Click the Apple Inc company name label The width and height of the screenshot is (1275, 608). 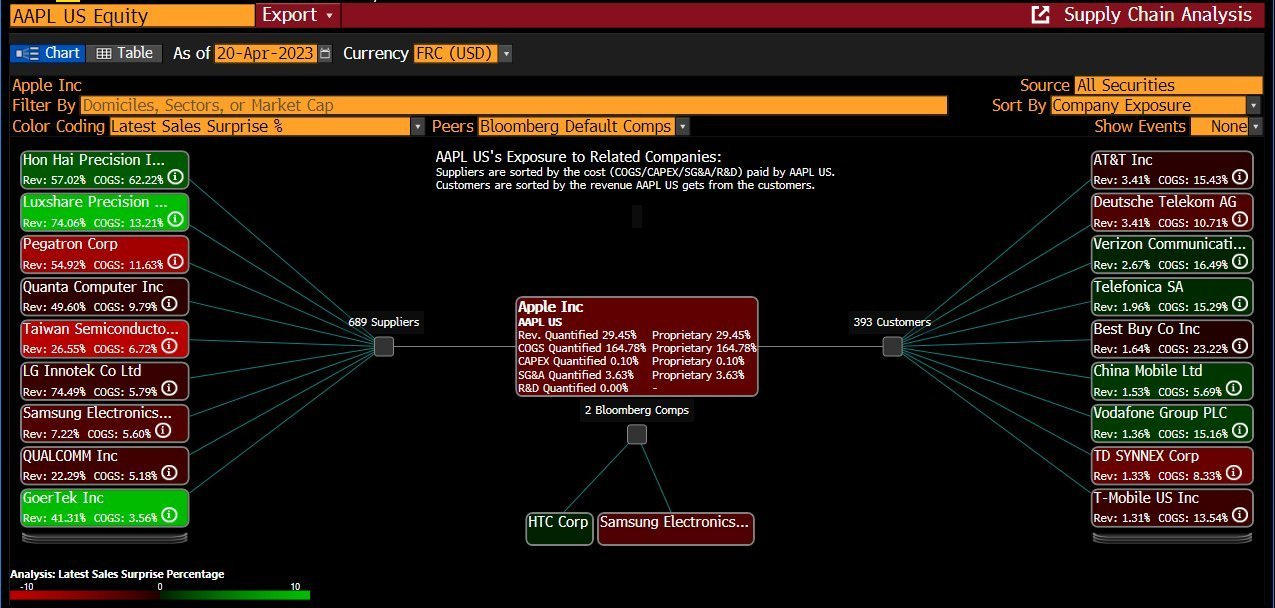pos(47,85)
